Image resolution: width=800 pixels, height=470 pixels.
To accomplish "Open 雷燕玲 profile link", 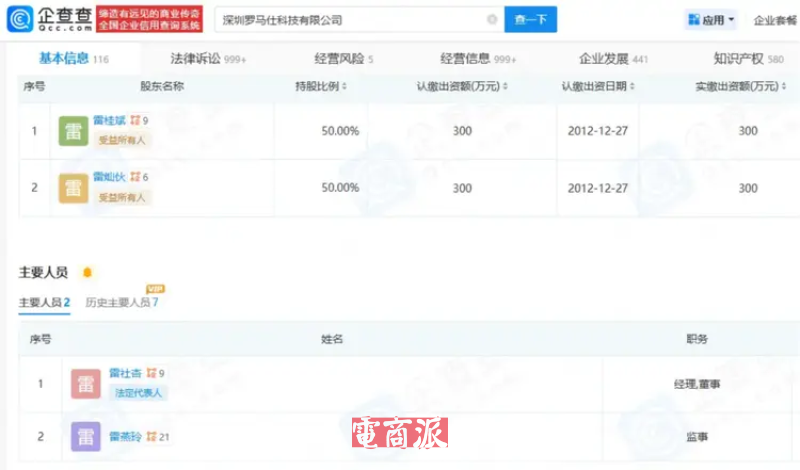I will 126,437.
